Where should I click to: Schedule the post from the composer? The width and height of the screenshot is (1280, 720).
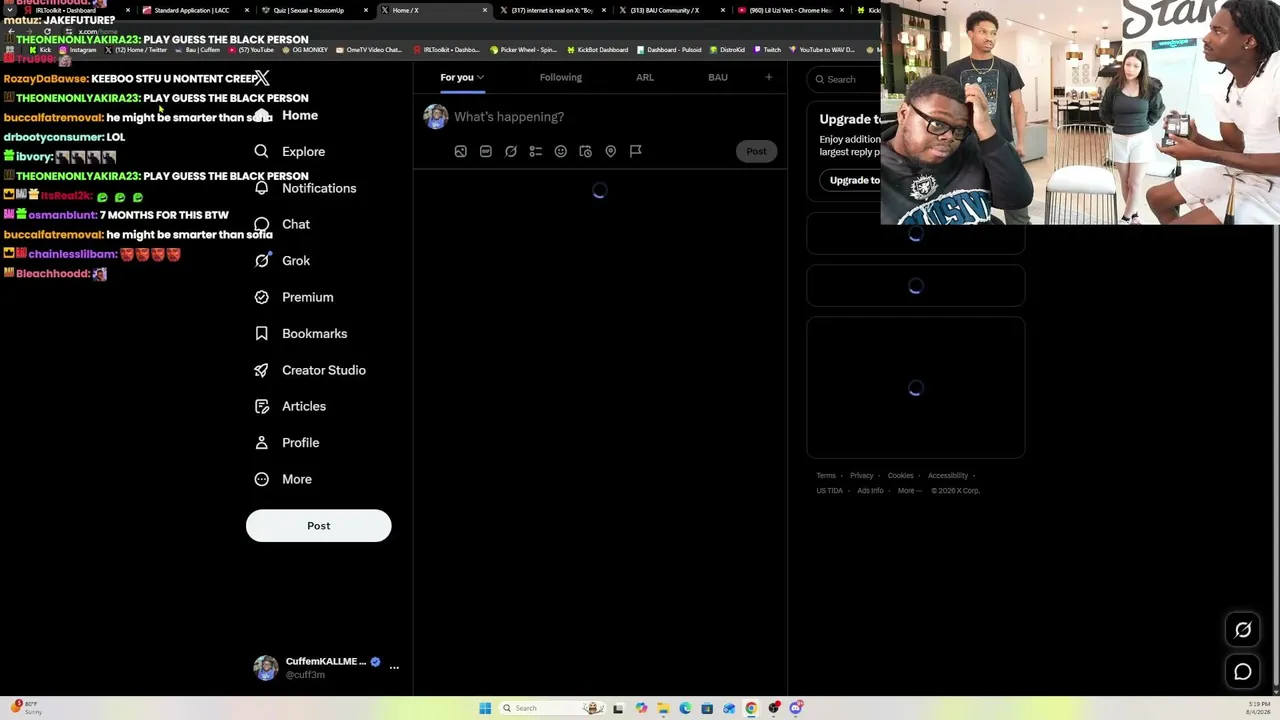(x=586, y=151)
